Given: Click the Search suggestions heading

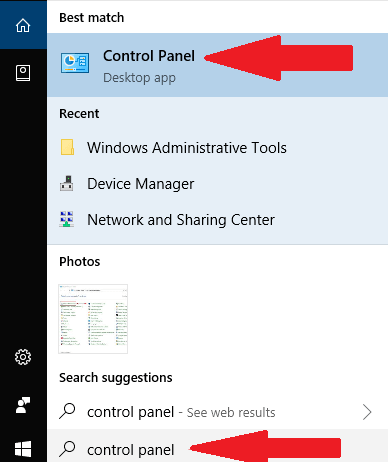Looking at the screenshot, I should pyautogui.click(x=116, y=378).
